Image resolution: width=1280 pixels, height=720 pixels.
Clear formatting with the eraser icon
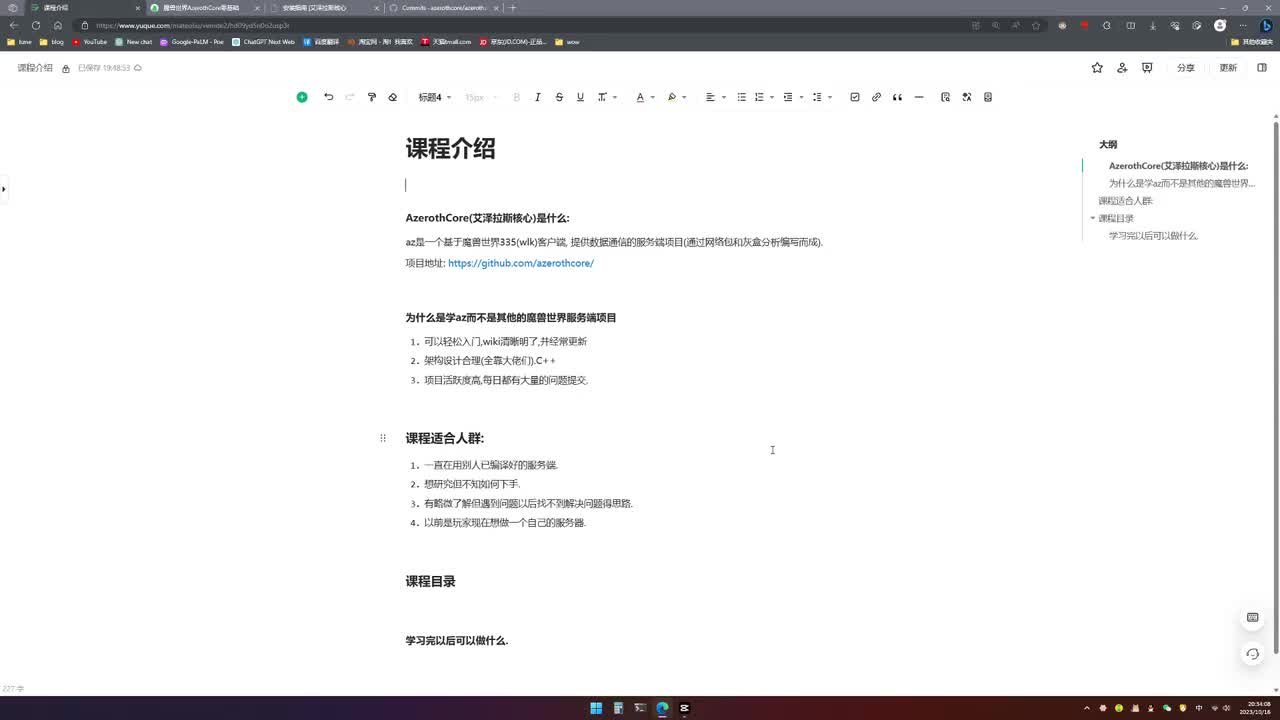(x=392, y=97)
